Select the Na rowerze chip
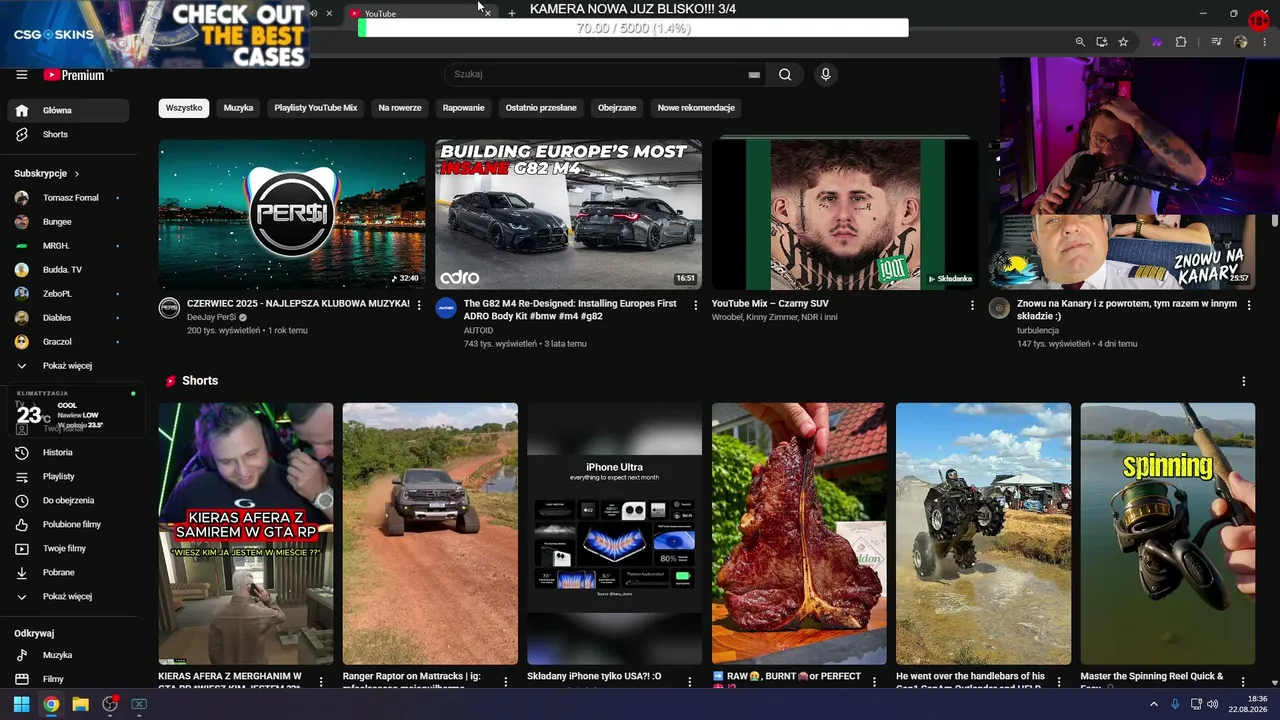 [x=400, y=108]
